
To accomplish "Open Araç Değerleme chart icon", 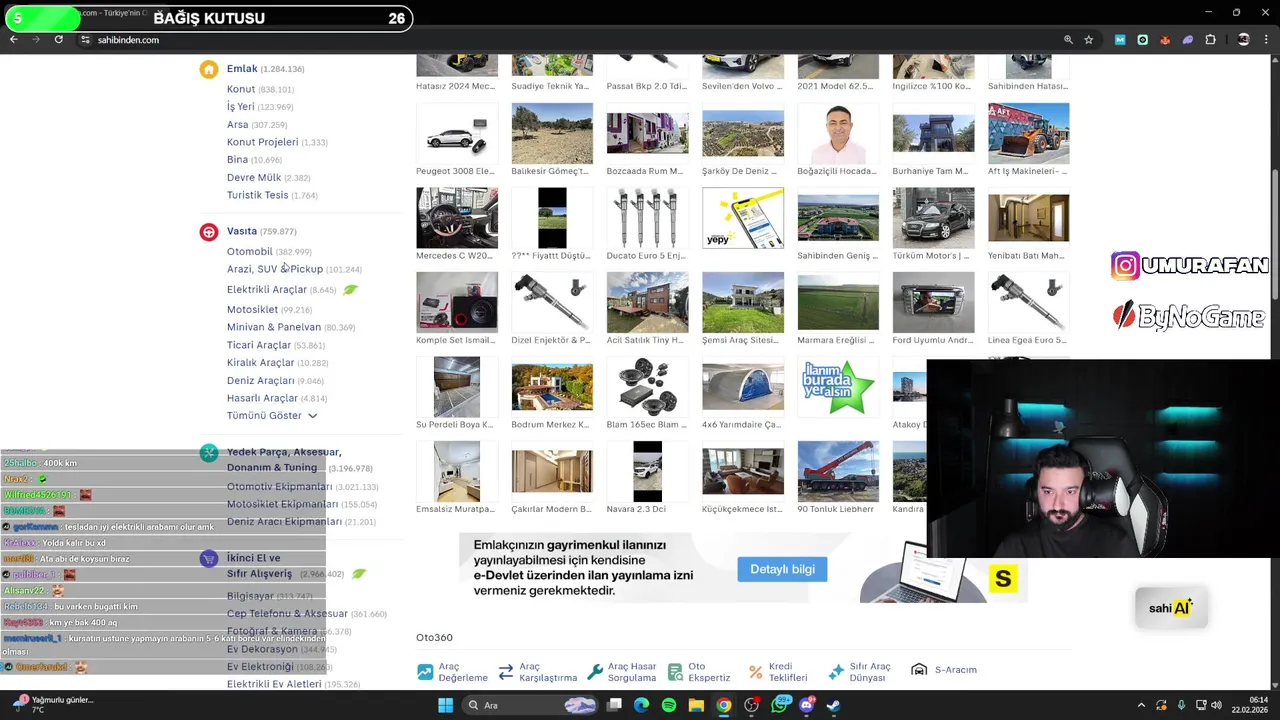I will click(425, 672).
